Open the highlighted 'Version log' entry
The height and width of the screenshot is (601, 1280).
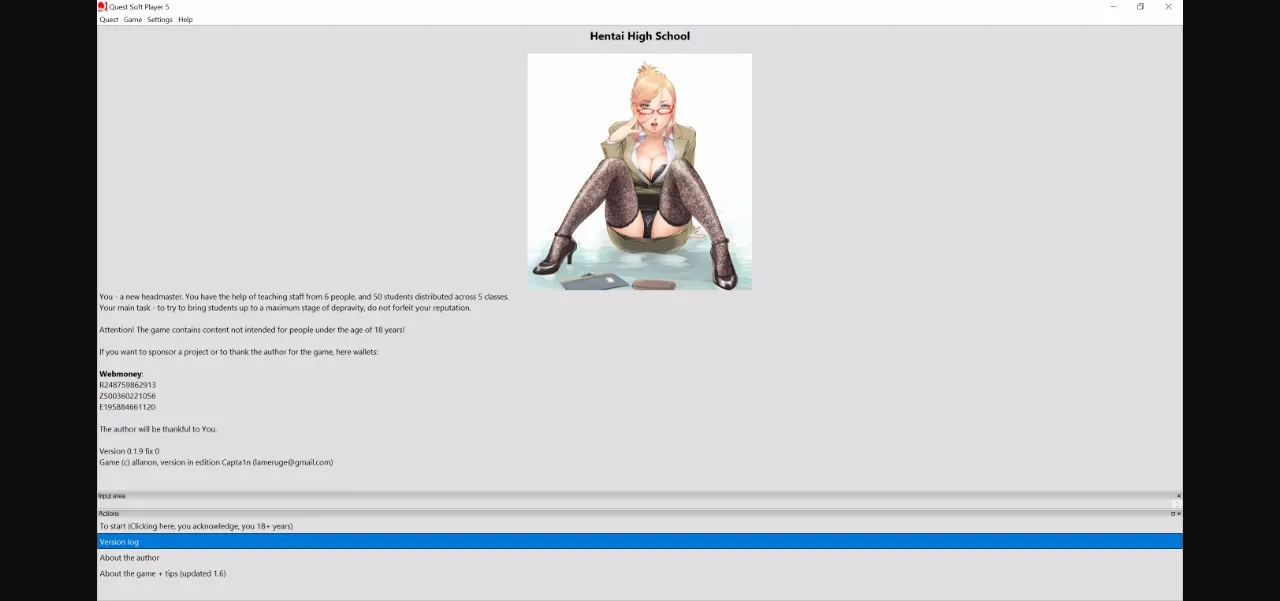pos(119,541)
